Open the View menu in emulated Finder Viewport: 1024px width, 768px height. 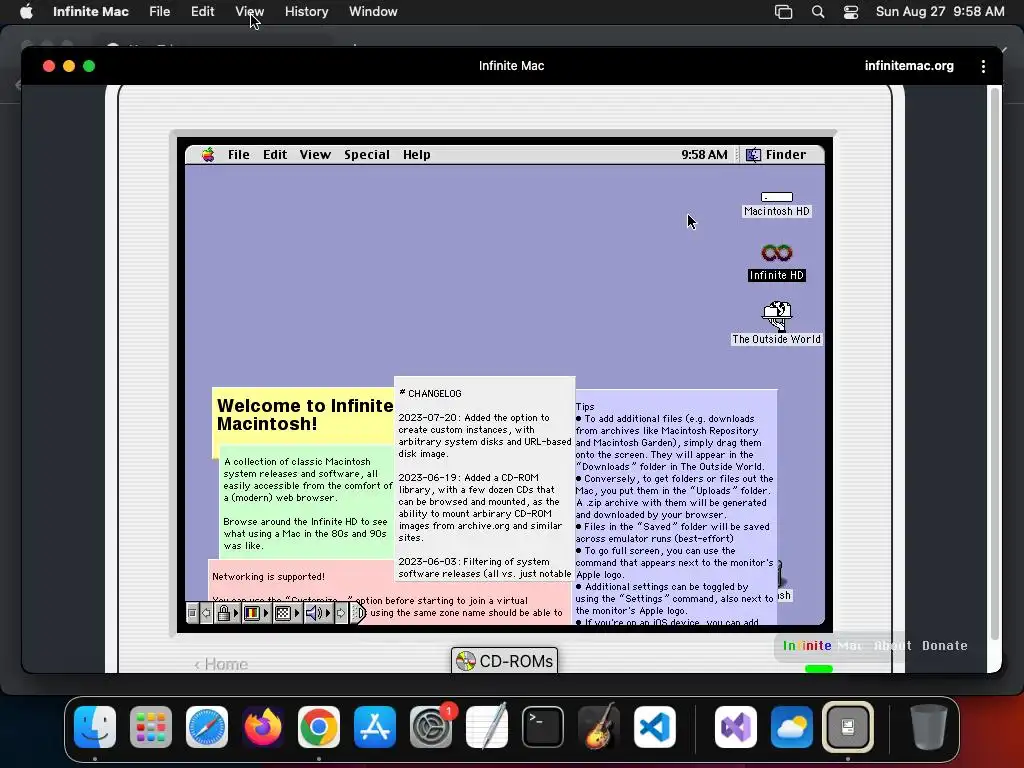point(315,155)
